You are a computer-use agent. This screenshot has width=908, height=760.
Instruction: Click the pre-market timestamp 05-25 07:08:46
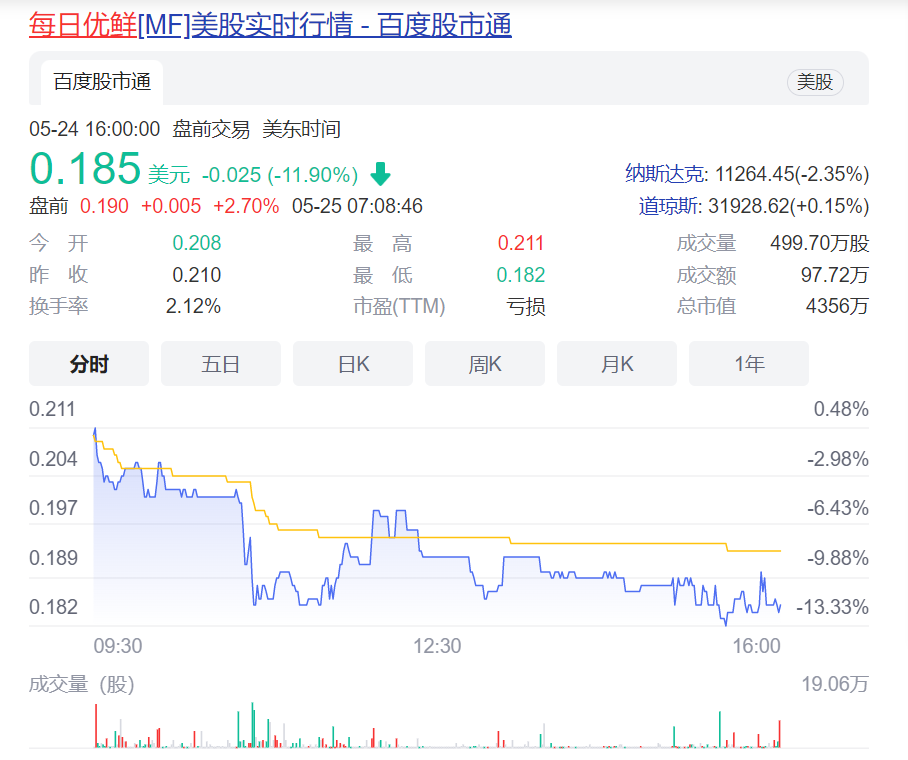357,206
